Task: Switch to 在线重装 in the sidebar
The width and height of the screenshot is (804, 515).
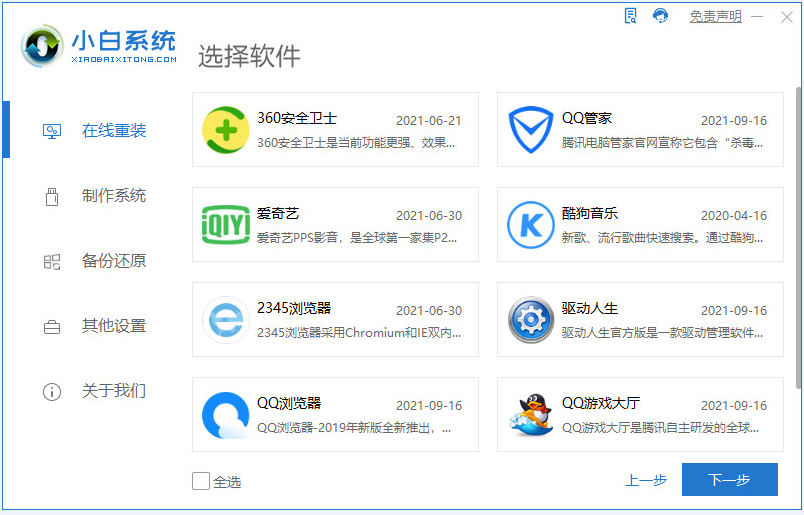Action: coord(95,130)
